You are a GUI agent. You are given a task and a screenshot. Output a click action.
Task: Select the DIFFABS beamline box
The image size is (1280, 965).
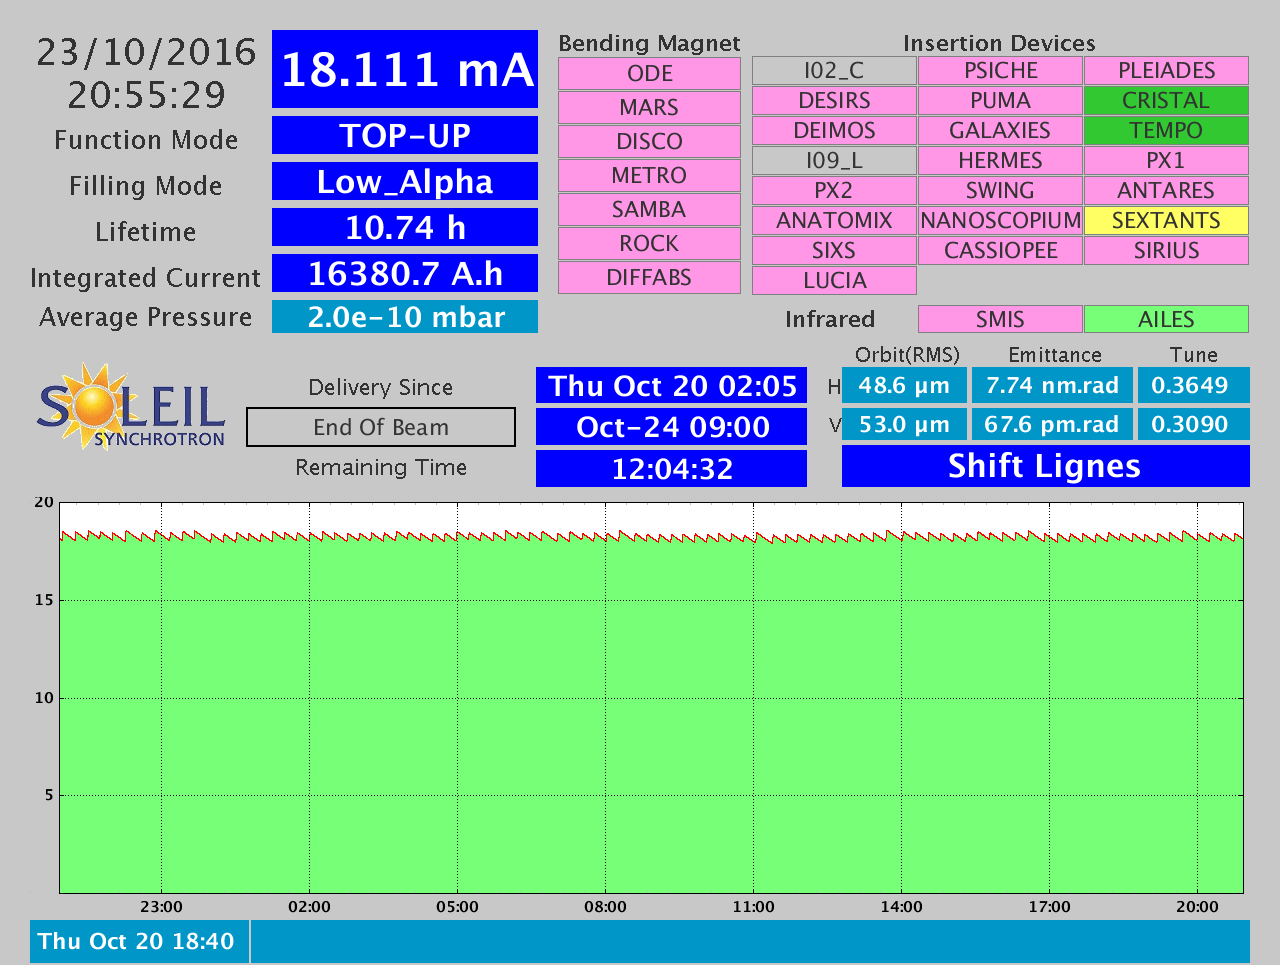(x=649, y=278)
